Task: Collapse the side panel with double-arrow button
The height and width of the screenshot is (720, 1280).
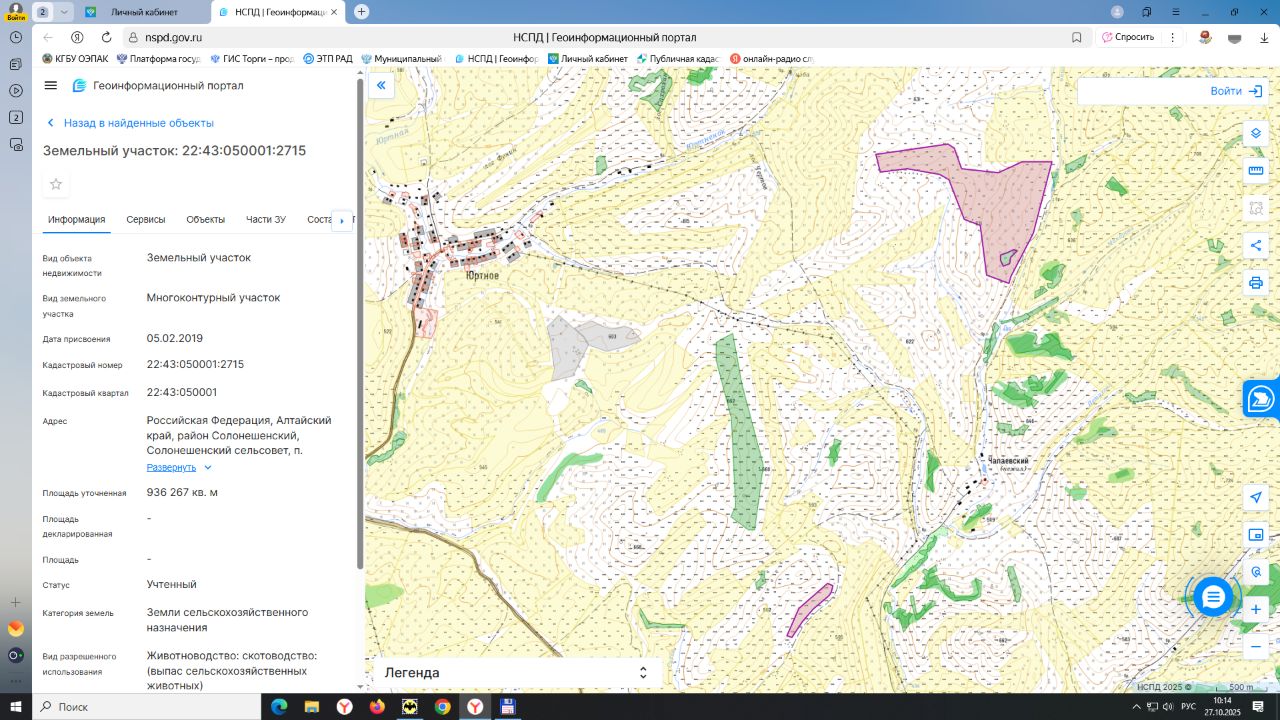Action: (381, 86)
